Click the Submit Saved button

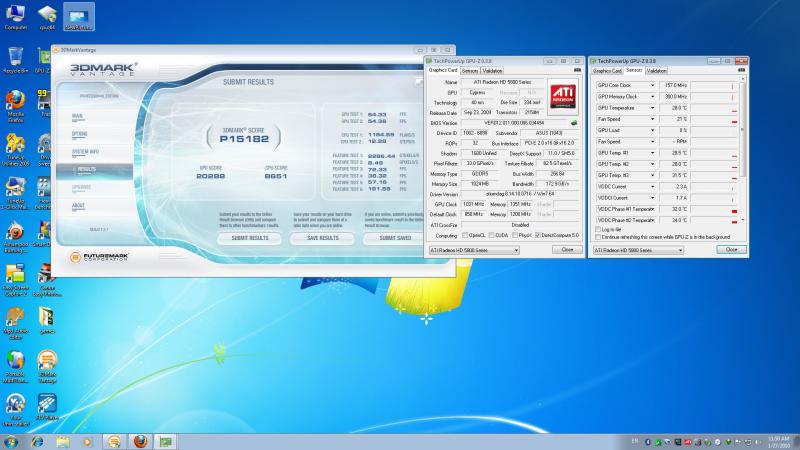coord(394,238)
